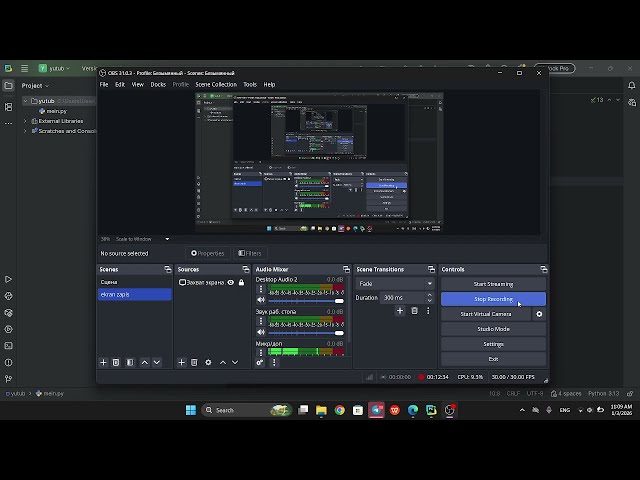The image size is (640, 480).
Task: Show hidden system tray icons chevron
Action: [x=522, y=410]
